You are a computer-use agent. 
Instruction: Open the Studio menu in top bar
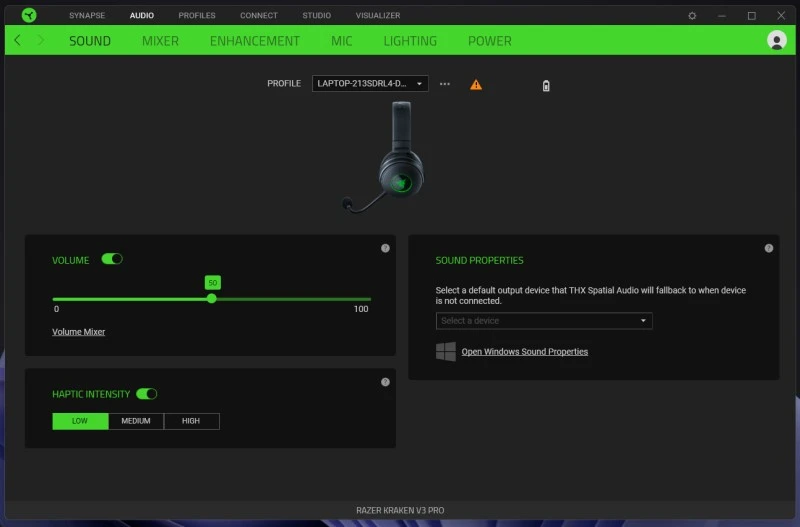316,16
